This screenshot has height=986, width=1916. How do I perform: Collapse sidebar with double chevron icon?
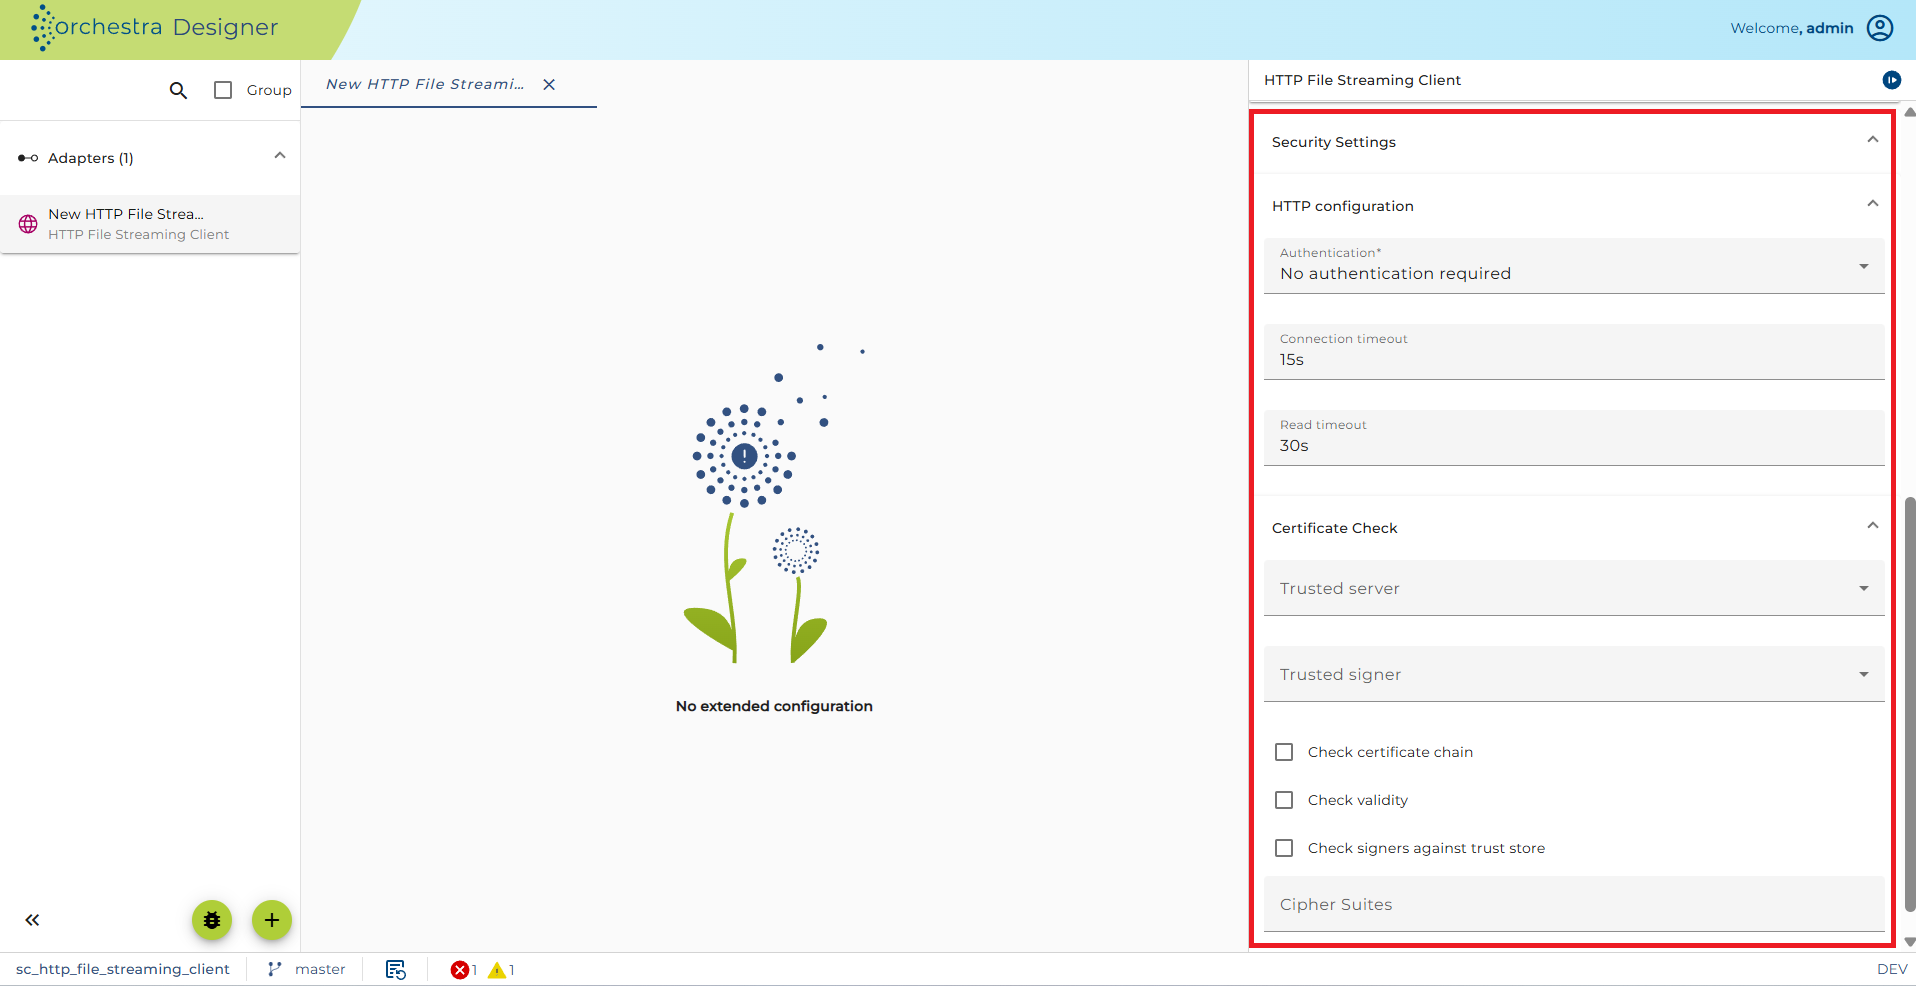coord(32,920)
